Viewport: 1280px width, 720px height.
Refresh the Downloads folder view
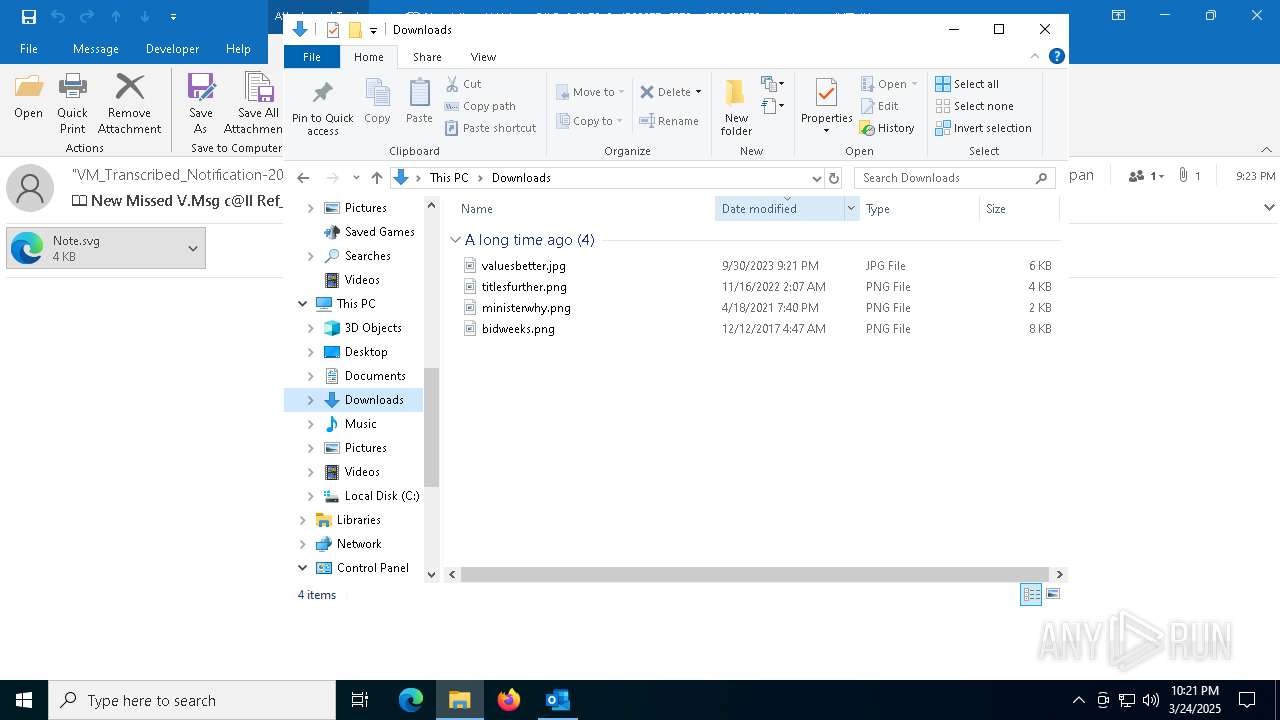coord(834,178)
